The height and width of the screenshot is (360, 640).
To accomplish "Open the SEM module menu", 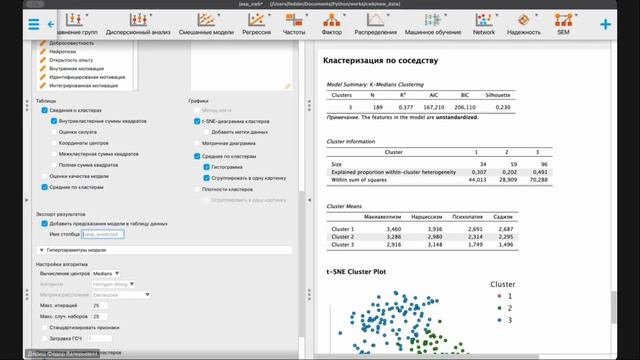I will click(563, 24).
